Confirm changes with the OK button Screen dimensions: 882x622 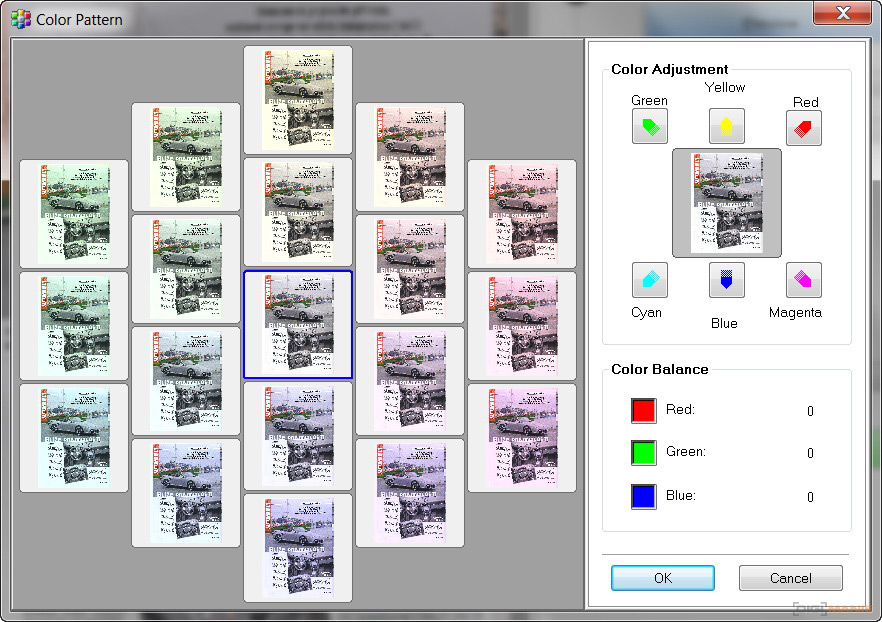pyautogui.click(x=662, y=578)
